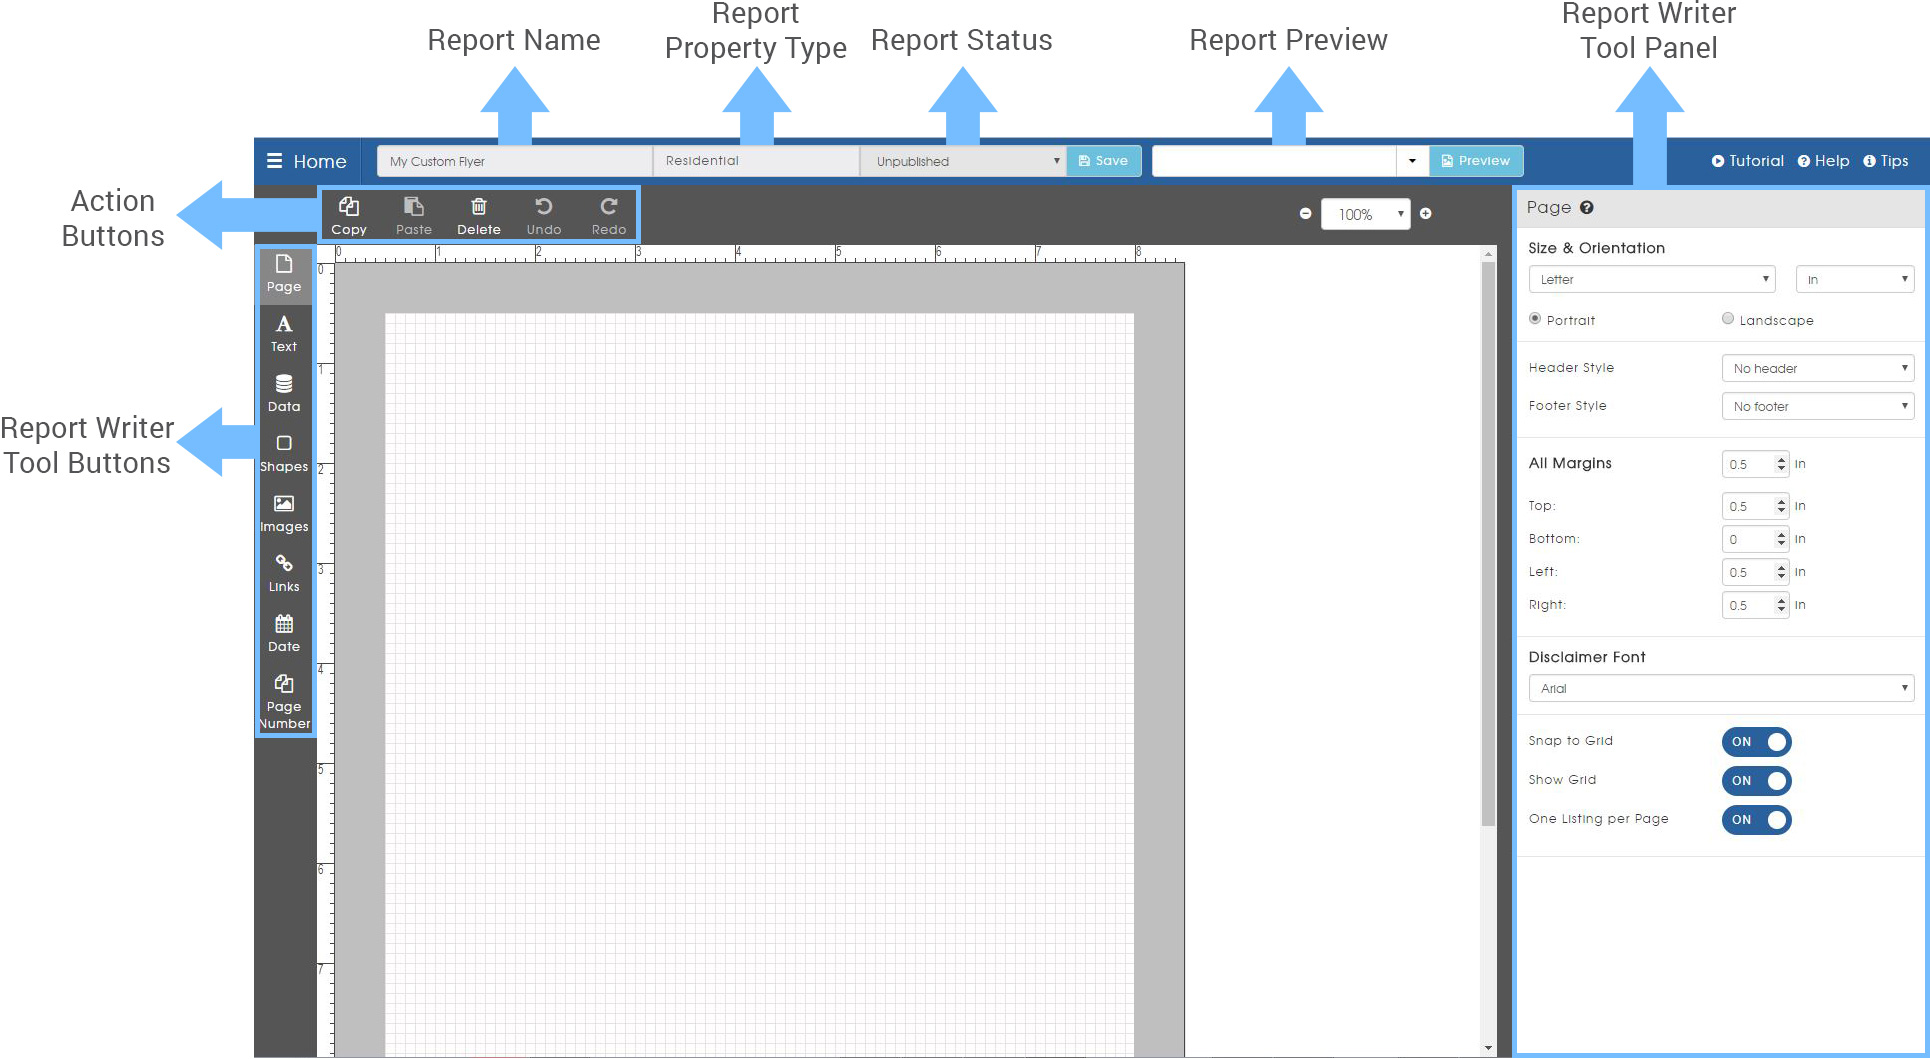The height and width of the screenshot is (1059, 1930).
Task: Click the Page help question mark icon
Action: (1588, 207)
